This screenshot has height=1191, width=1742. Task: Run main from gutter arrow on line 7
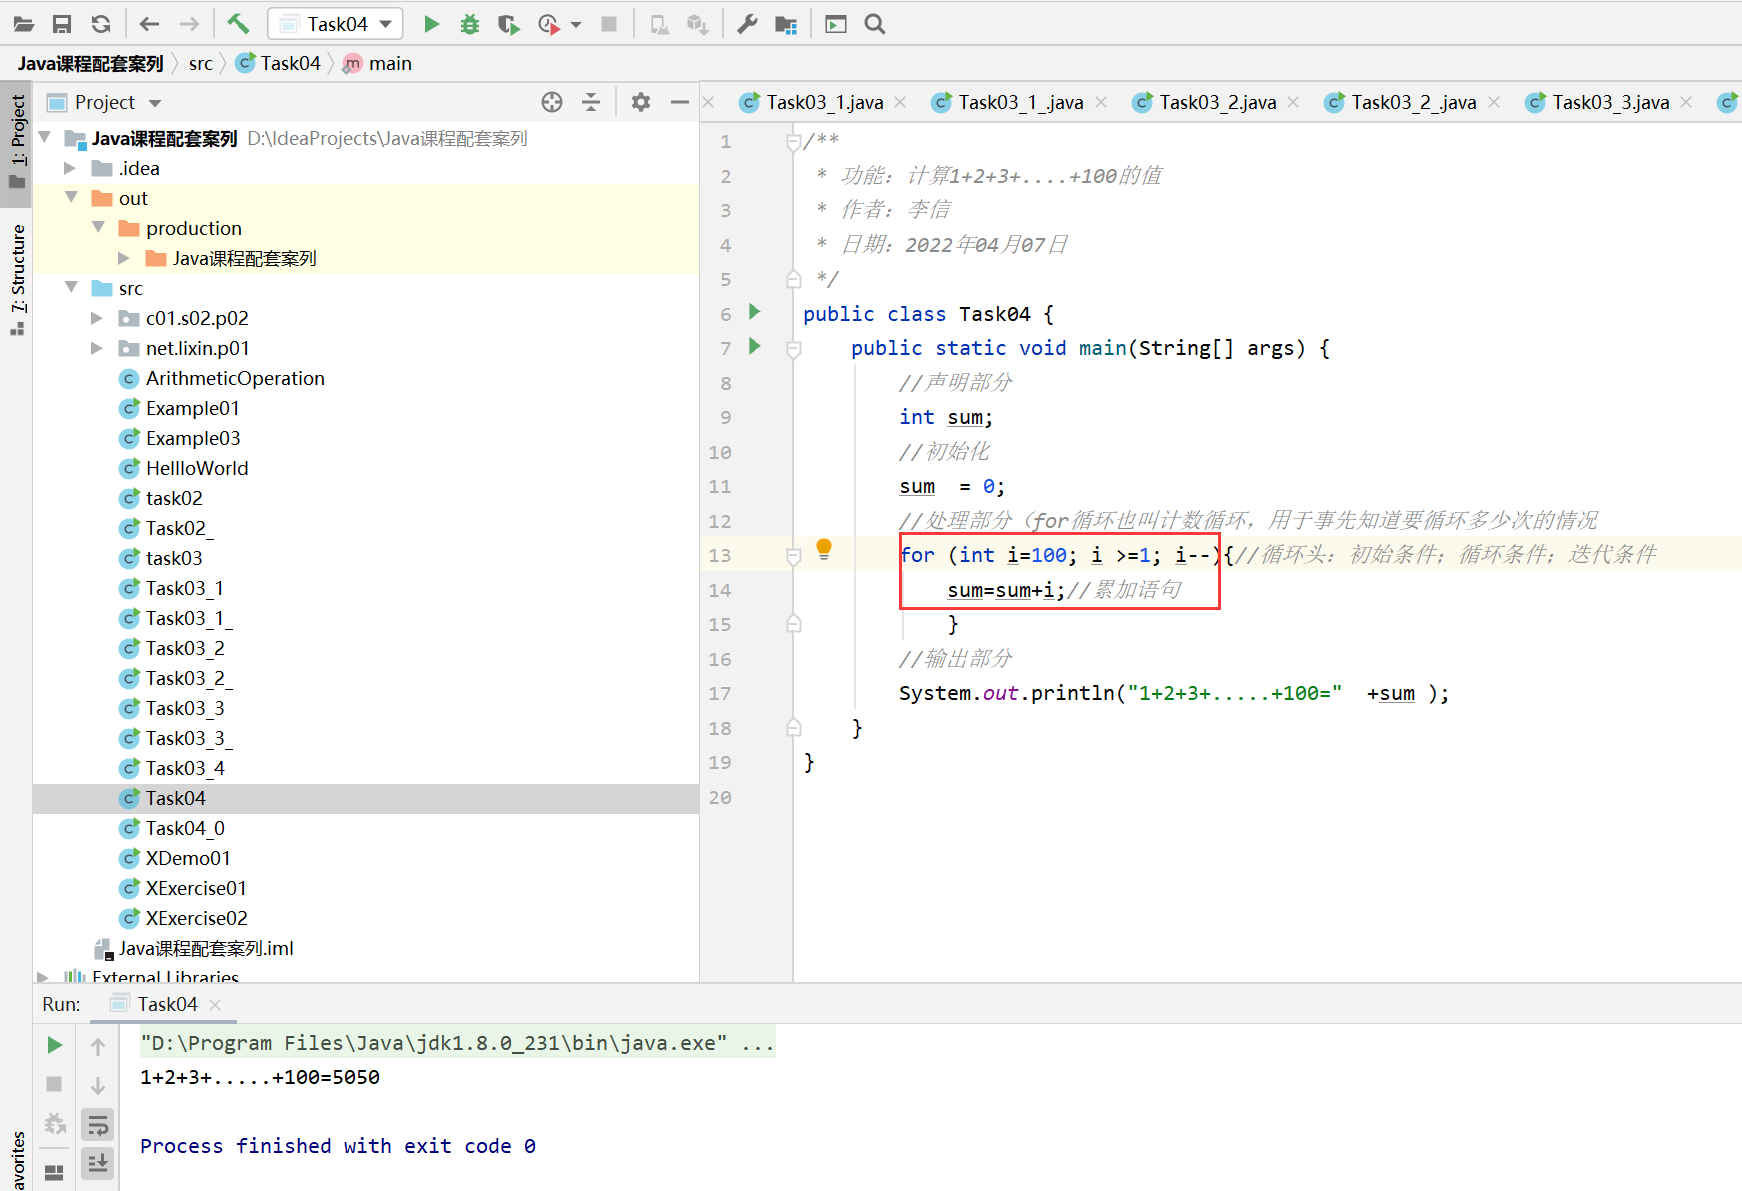[755, 346]
